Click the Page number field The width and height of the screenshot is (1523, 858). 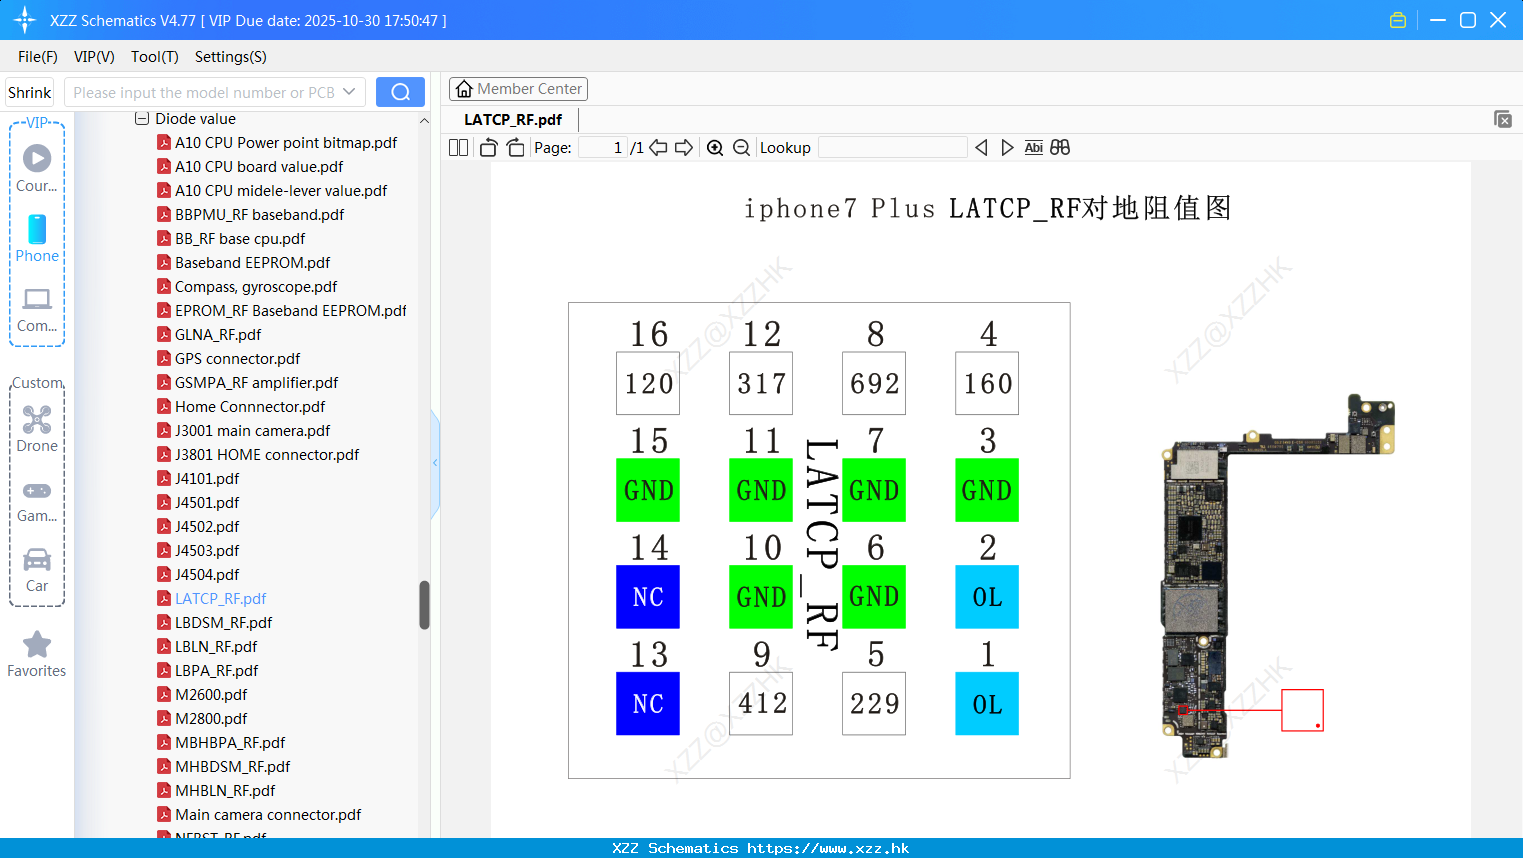coord(603,147)
